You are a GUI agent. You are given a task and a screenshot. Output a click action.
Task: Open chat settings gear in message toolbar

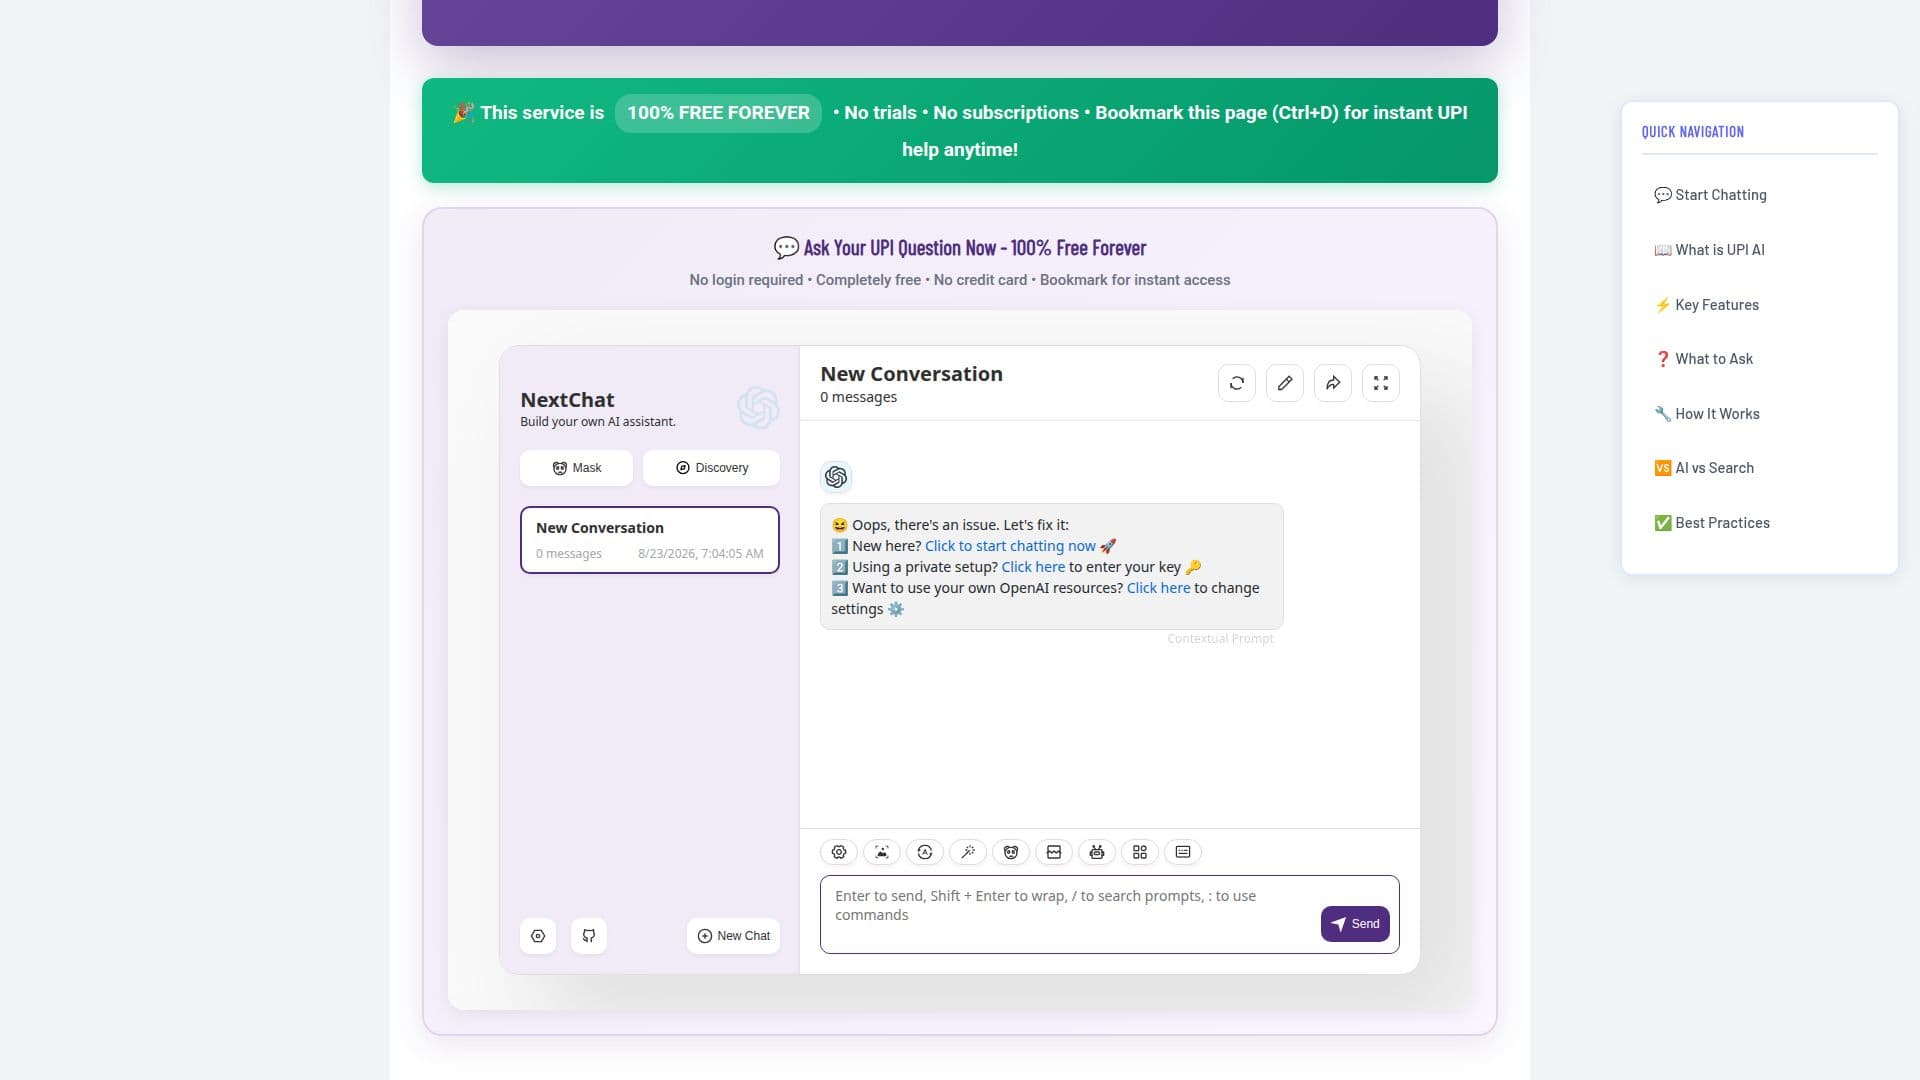[839, 852]
